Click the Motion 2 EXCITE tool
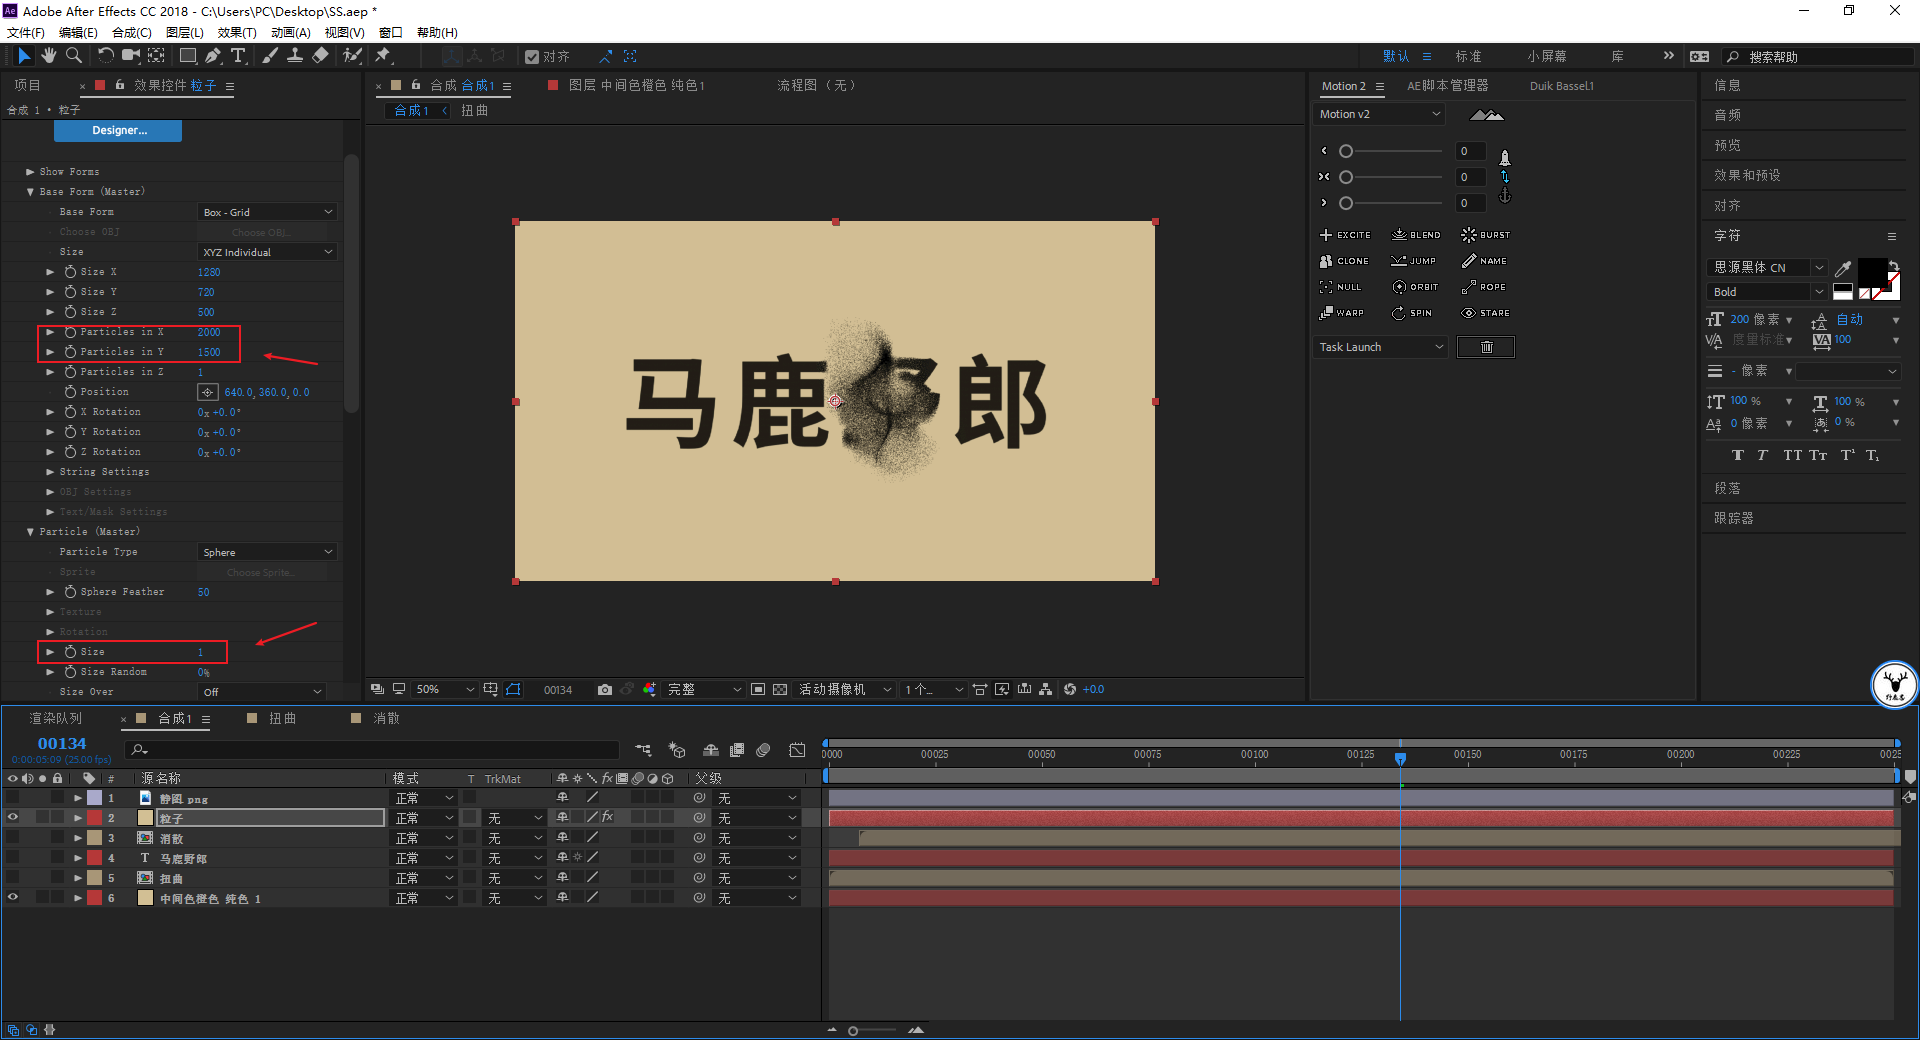Image resolution: width=1920 pixels, height=1040 pixels. tap(1345, 235)
